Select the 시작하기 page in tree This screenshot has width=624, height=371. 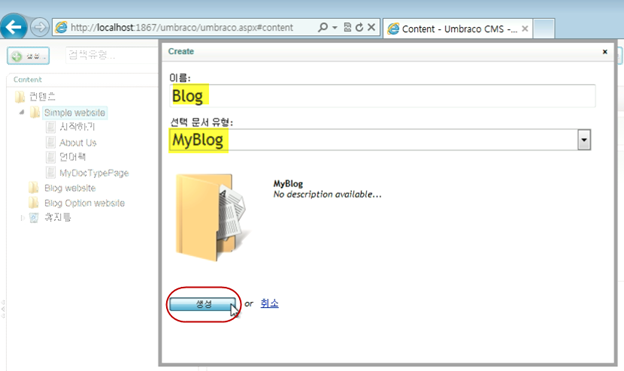(77, 127)
